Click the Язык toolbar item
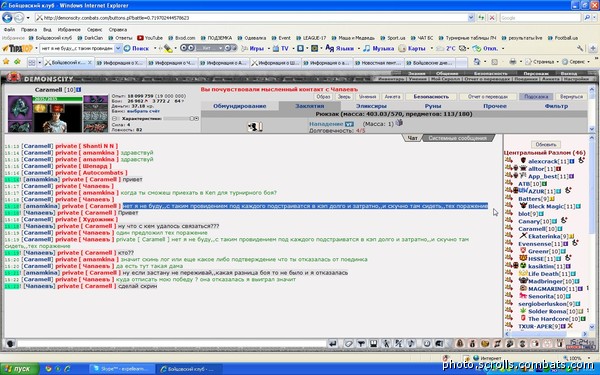 pyautogui.click(x=340, y=49)
